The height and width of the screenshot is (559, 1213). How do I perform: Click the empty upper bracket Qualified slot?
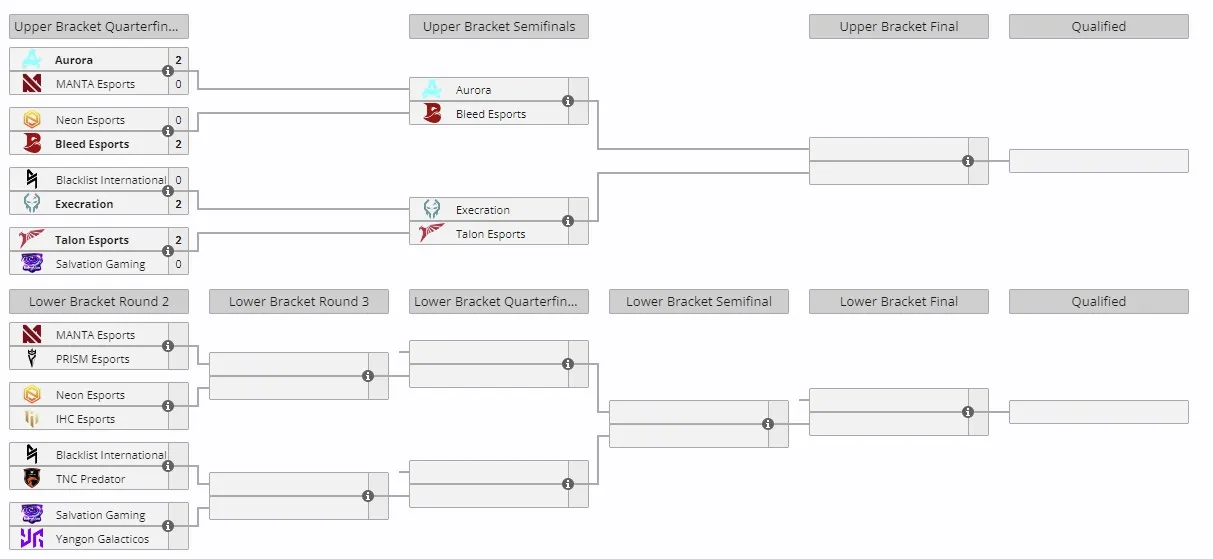pos(1099,161)
